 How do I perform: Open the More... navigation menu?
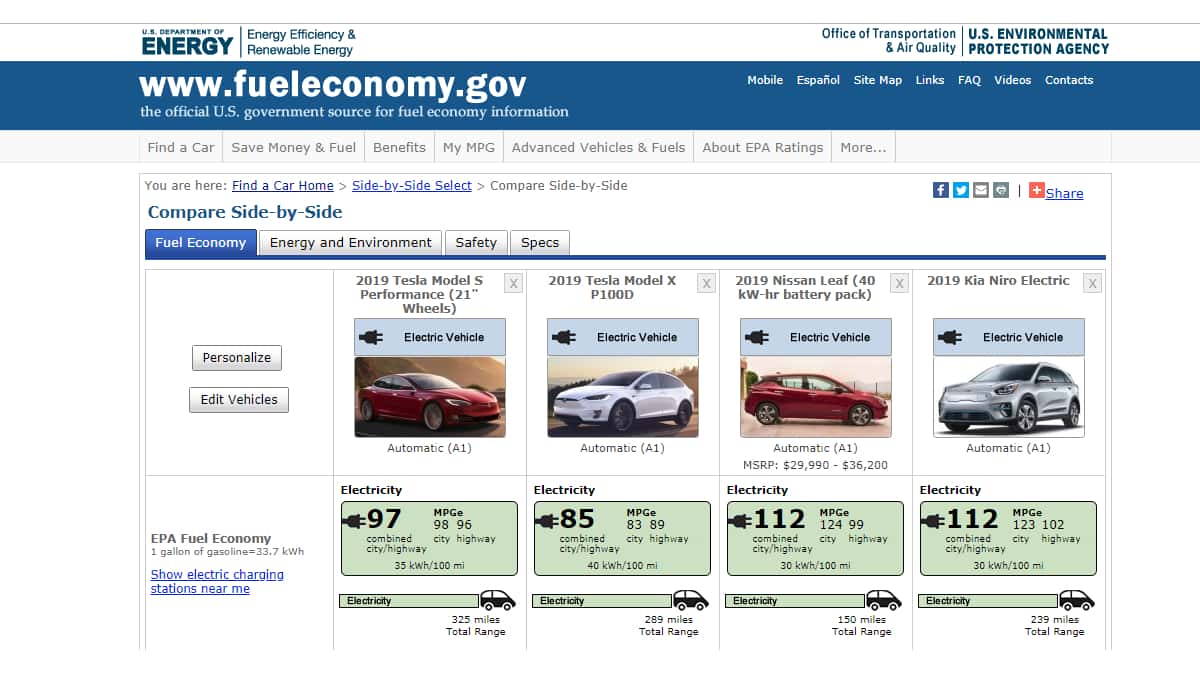click(863, 147)
